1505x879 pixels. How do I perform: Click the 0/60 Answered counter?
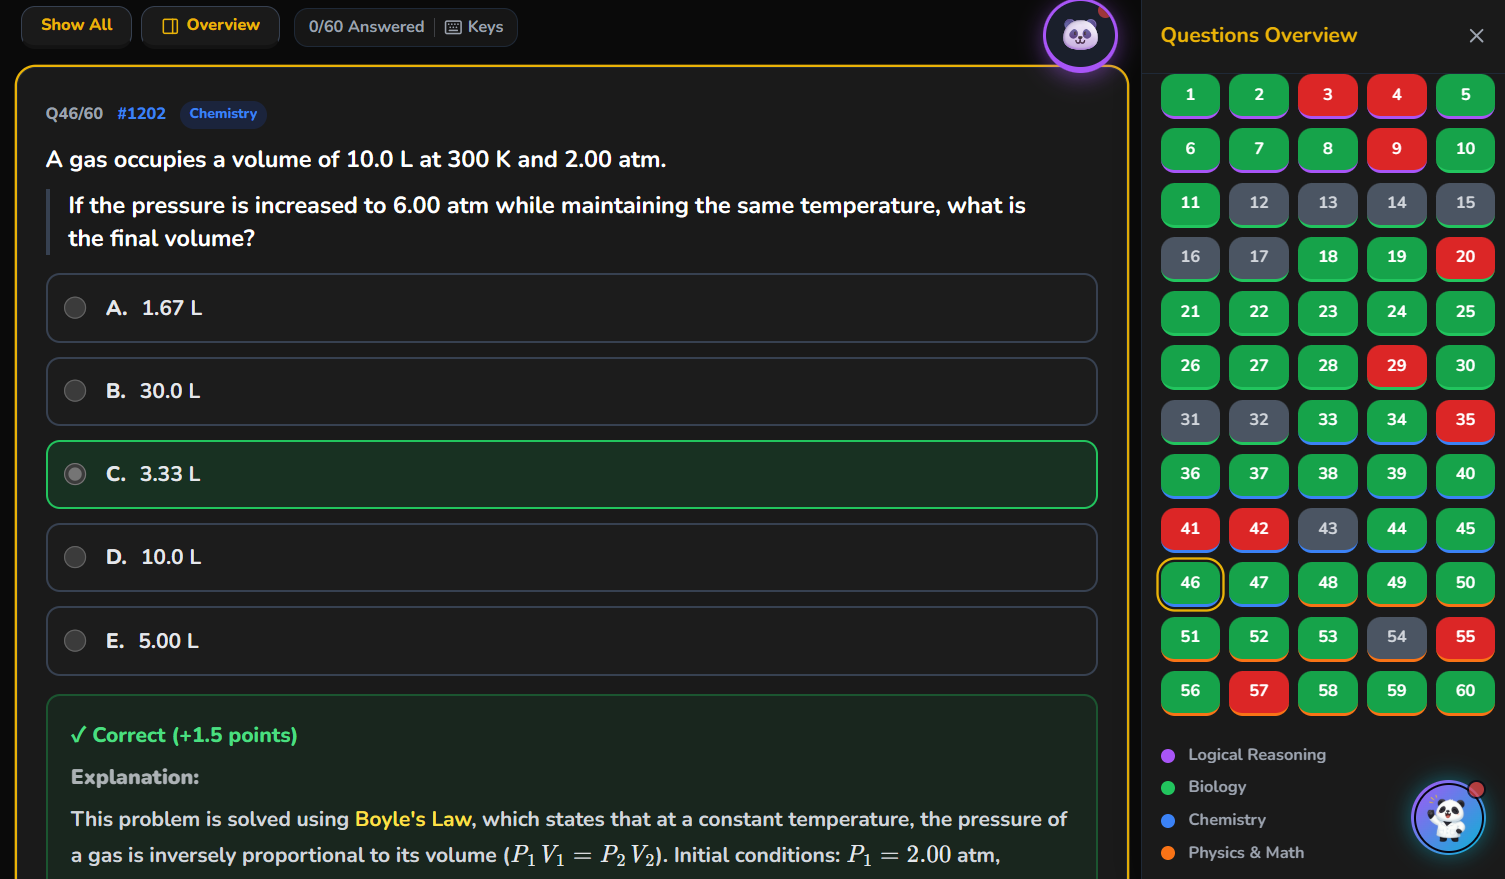click(x=366, y=27)
